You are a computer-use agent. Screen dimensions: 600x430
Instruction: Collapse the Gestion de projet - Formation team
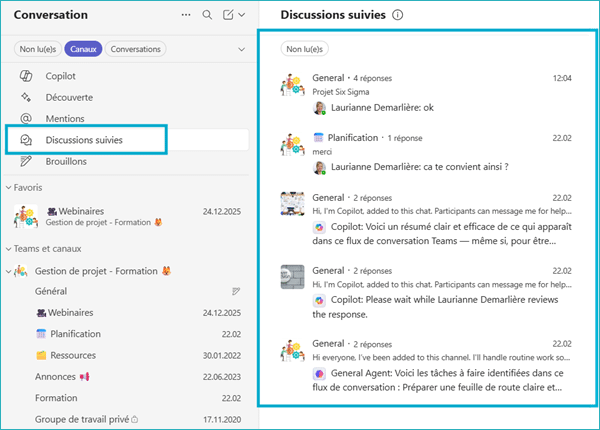tap(8, 272)
